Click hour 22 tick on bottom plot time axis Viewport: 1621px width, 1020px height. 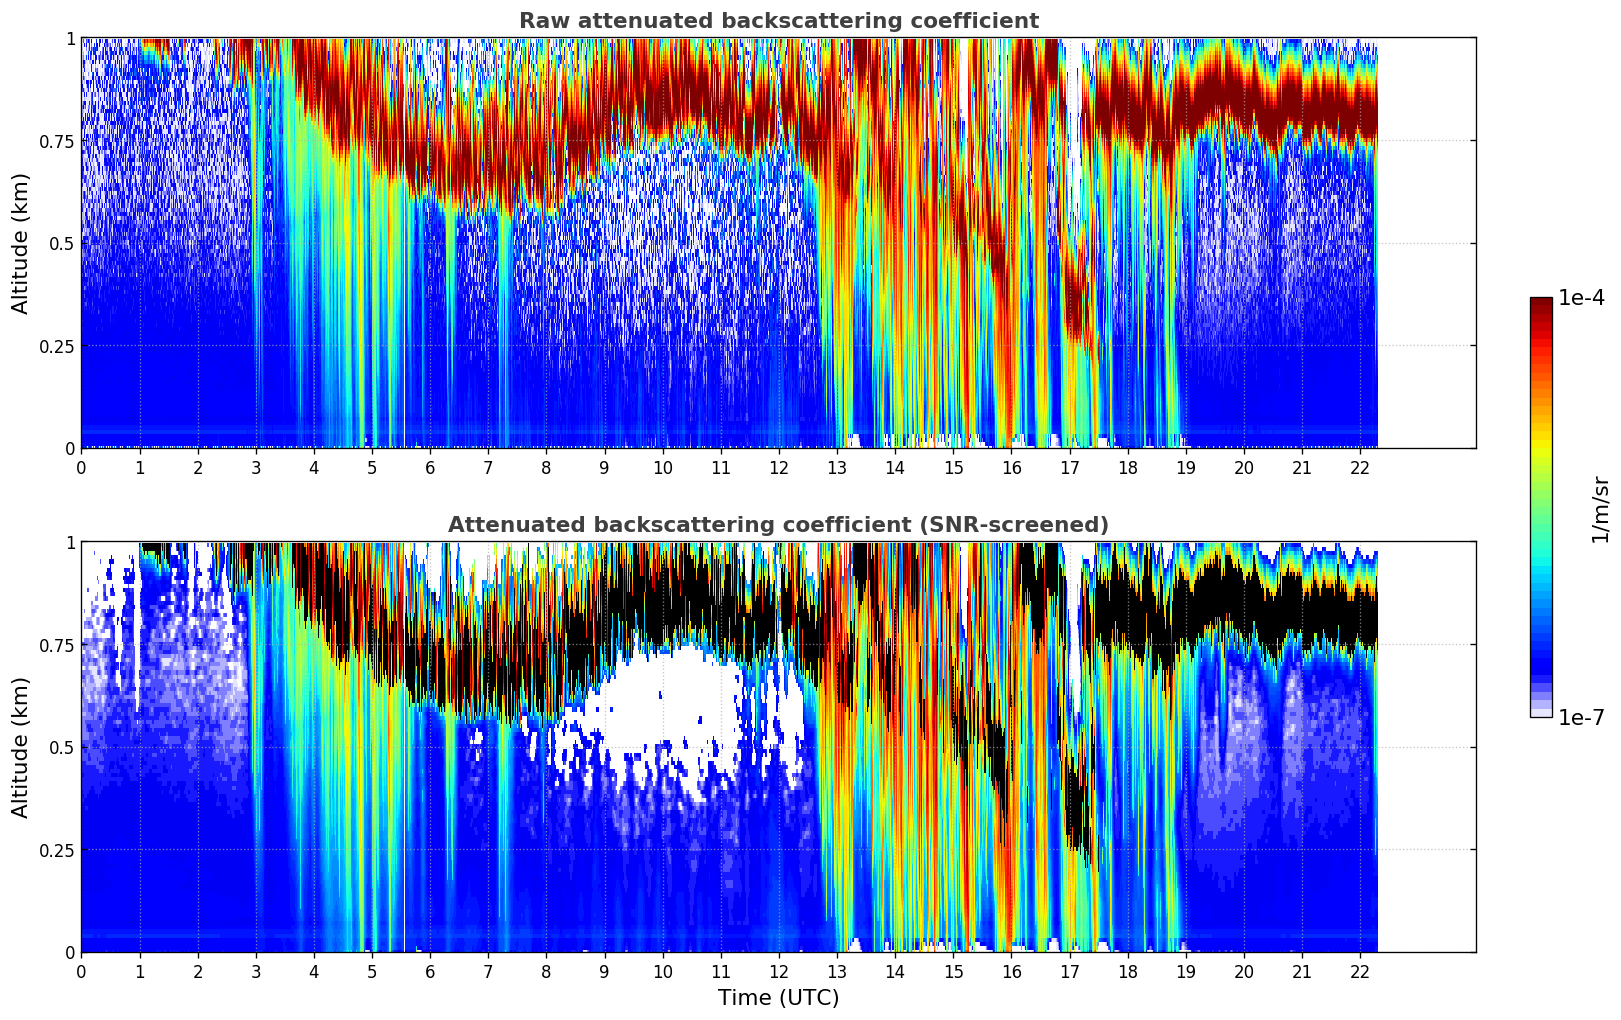[1360, 972]
